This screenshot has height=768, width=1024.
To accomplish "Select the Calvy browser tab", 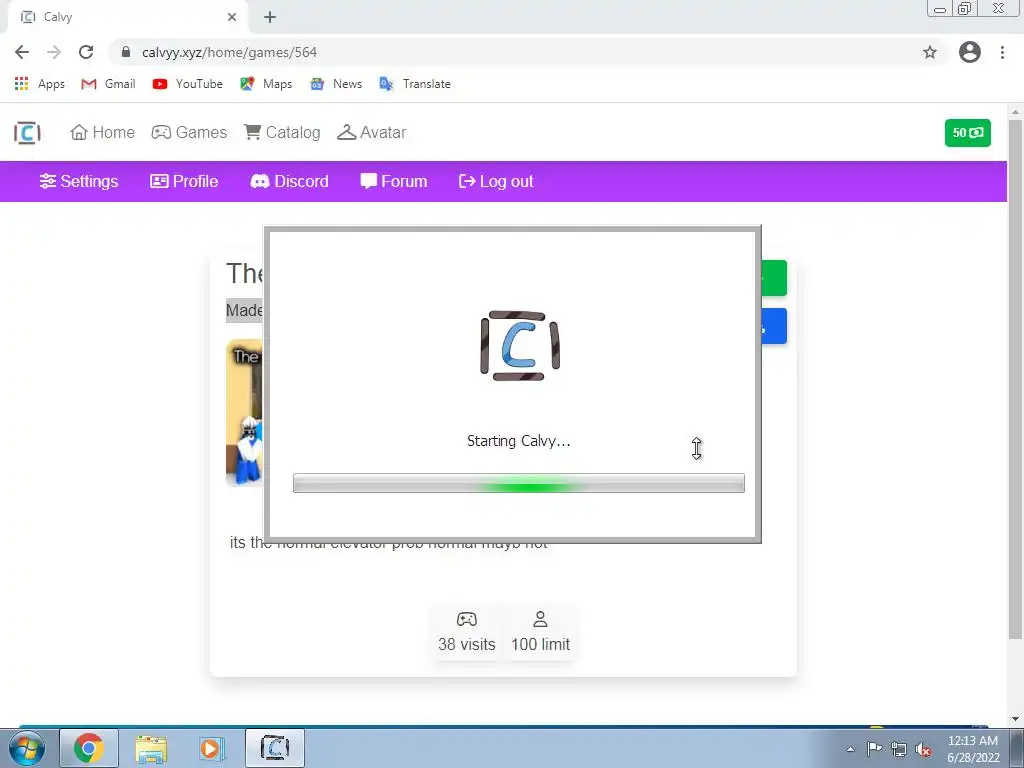I will pos(127,17).
